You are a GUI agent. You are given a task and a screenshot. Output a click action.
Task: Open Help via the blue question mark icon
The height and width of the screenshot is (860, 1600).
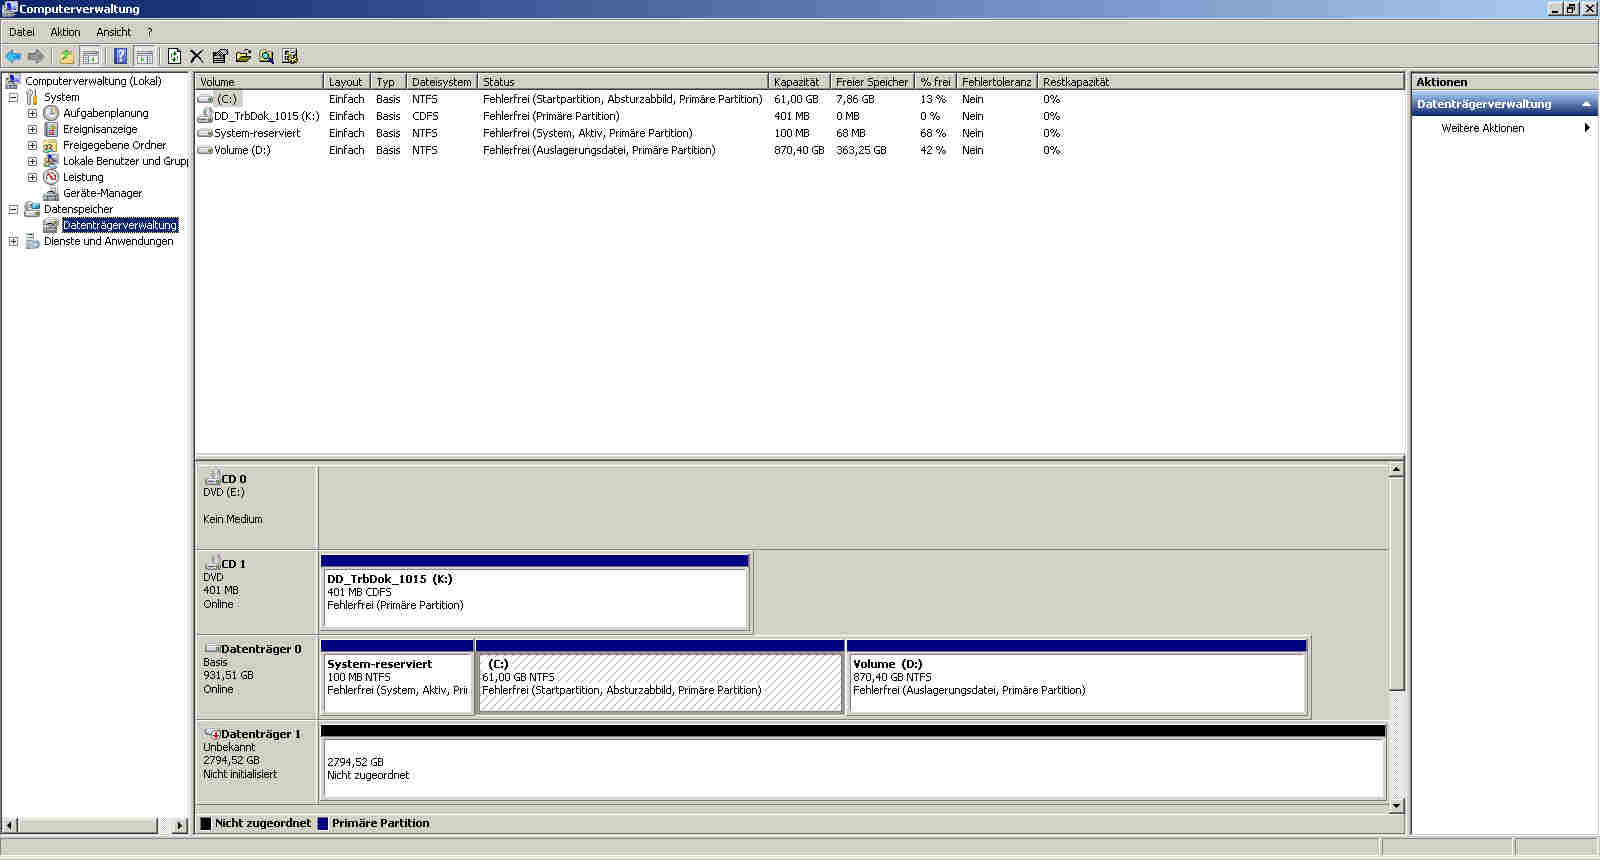coord(120,56)
